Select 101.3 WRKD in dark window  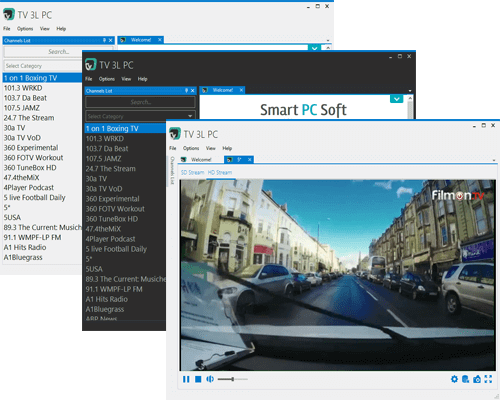125,139
